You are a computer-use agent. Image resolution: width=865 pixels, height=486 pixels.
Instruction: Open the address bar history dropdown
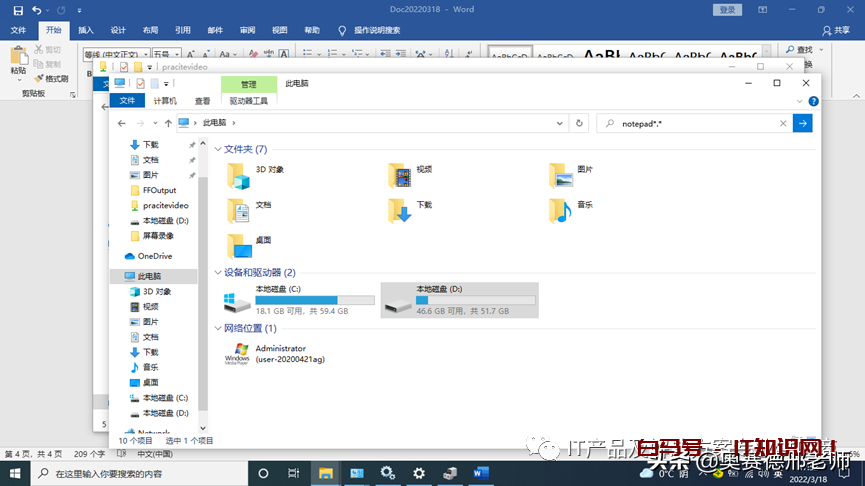(x=561, y=123)
